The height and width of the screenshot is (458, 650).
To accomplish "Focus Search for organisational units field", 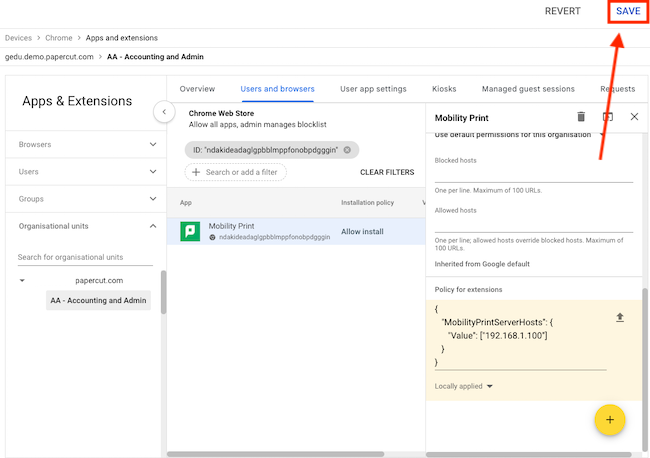I will click(x=85, y=257).
